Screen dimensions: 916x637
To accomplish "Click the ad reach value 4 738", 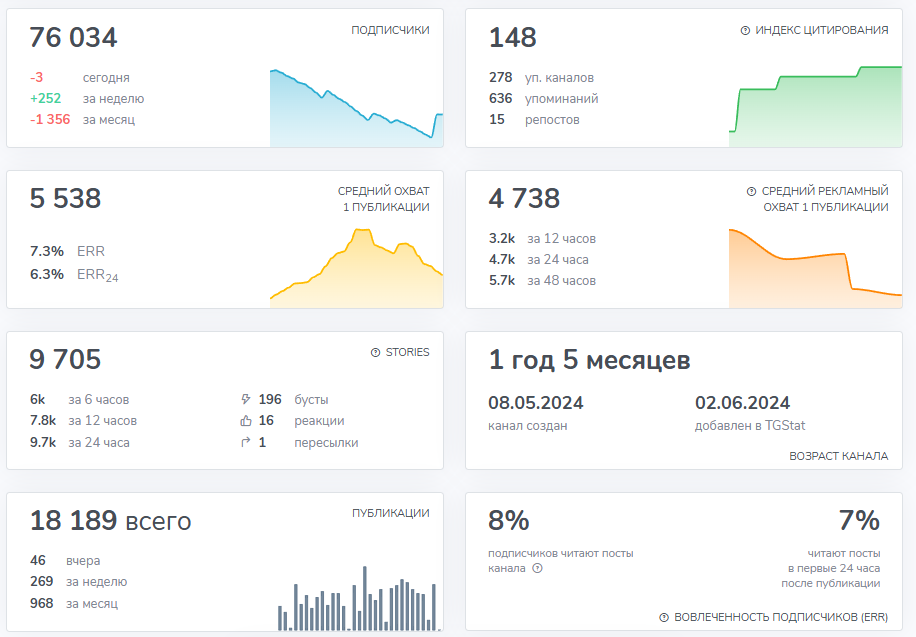I will point(524,199).
